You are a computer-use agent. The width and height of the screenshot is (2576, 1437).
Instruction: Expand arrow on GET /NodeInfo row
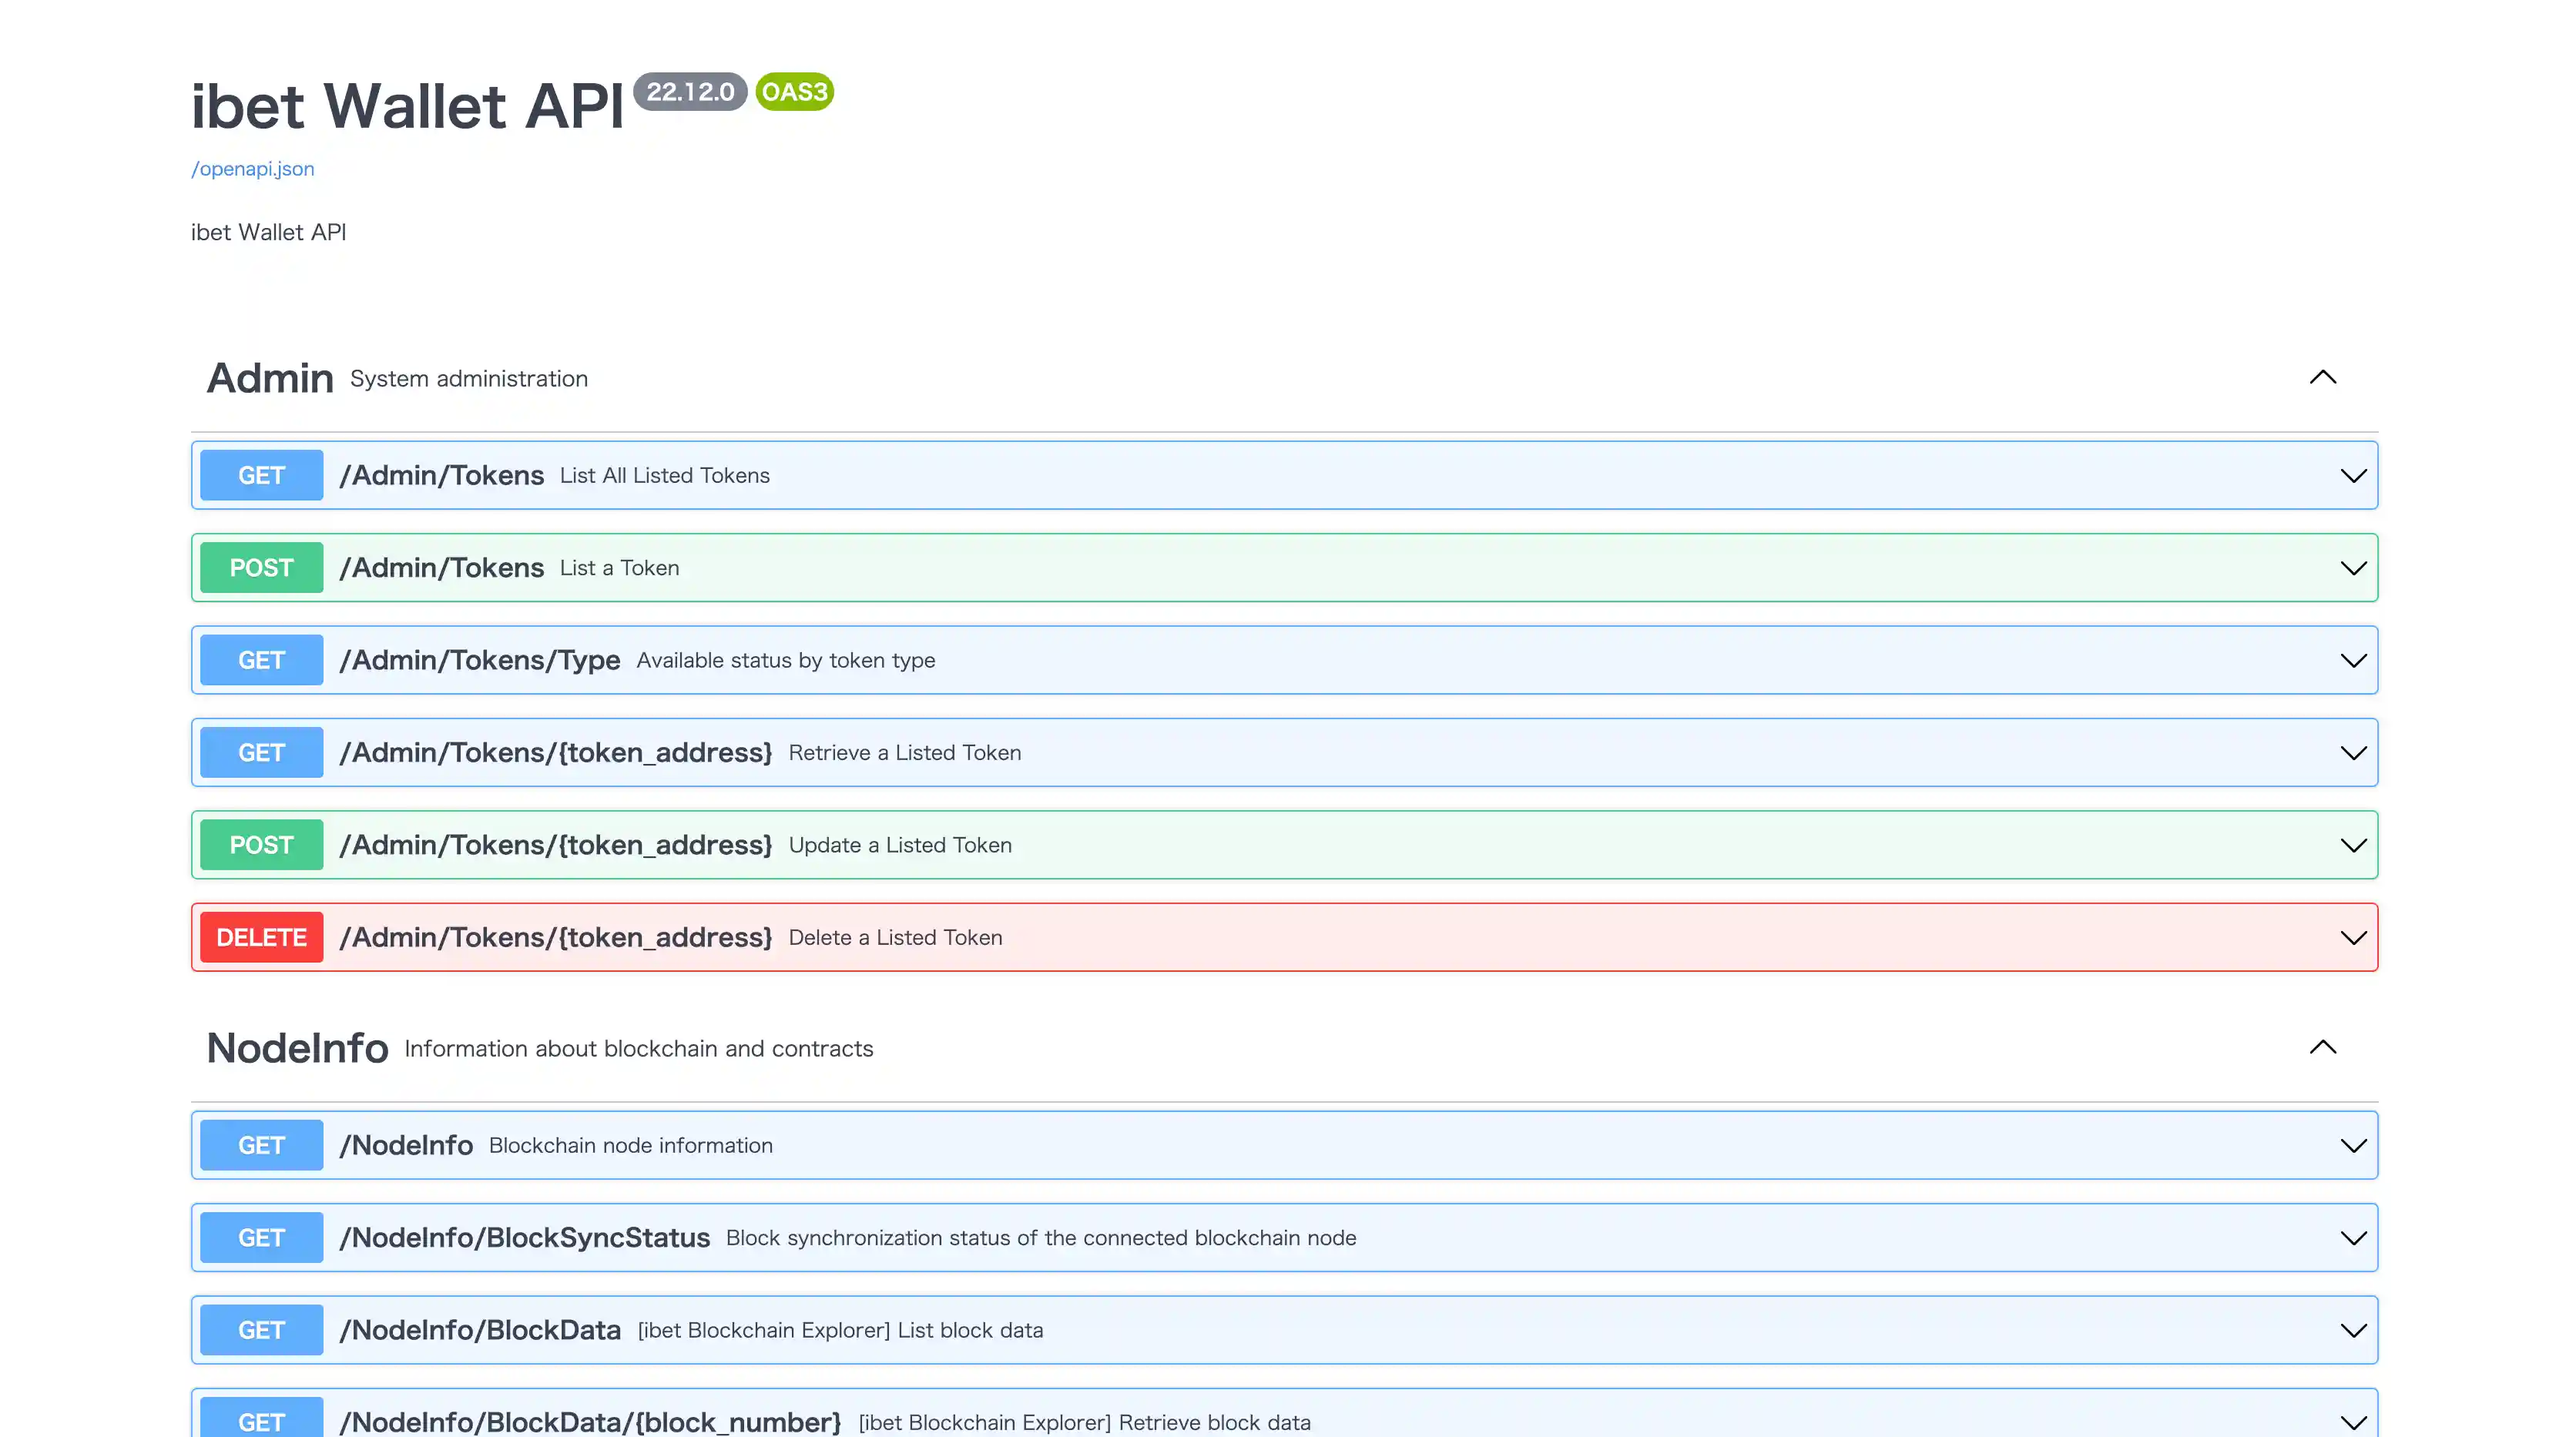click(2353, 1145)
